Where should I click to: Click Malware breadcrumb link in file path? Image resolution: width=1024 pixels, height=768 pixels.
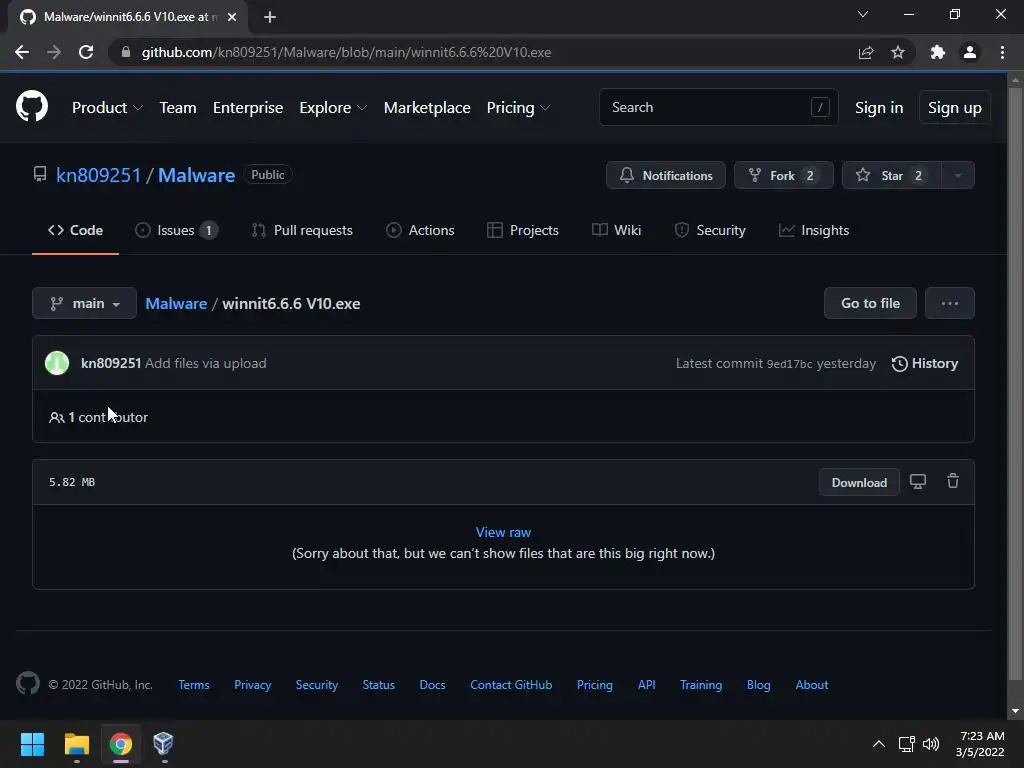click(x=176, y=304)
